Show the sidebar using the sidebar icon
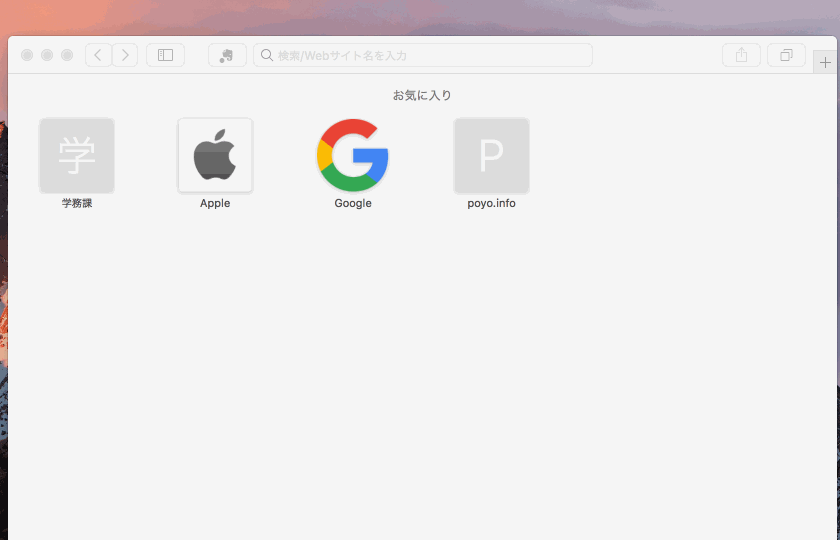The height and width of the screenshot is (540, 840). click(166, 55)
